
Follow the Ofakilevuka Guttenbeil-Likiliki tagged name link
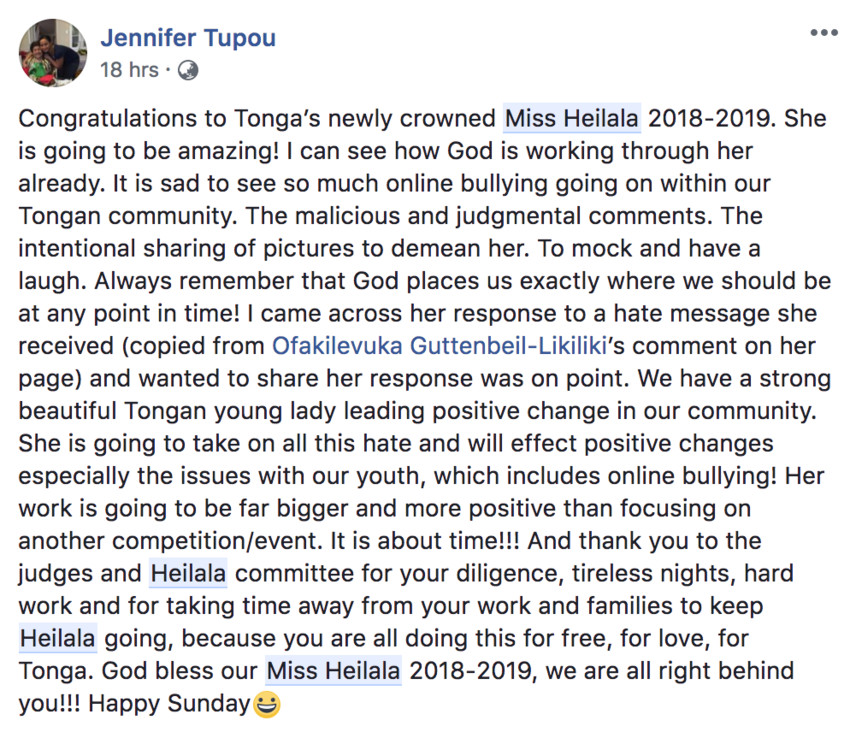(x=439, y=346)
